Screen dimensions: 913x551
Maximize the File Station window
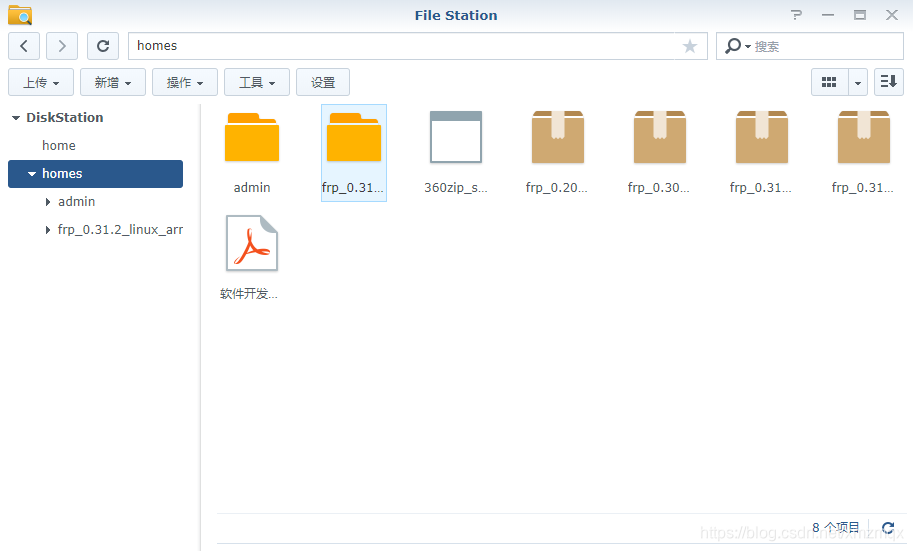860,15
